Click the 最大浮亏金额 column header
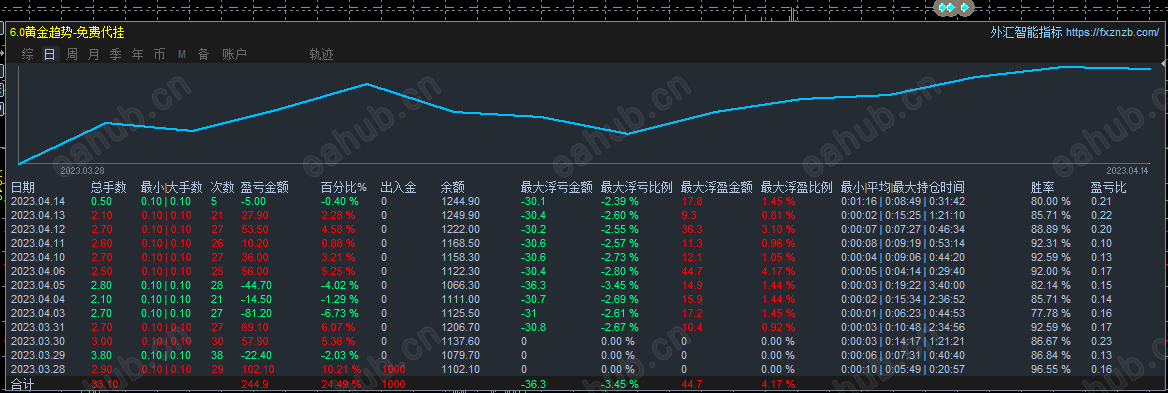This screenshot has height=393, width=1168. [556, 188]
